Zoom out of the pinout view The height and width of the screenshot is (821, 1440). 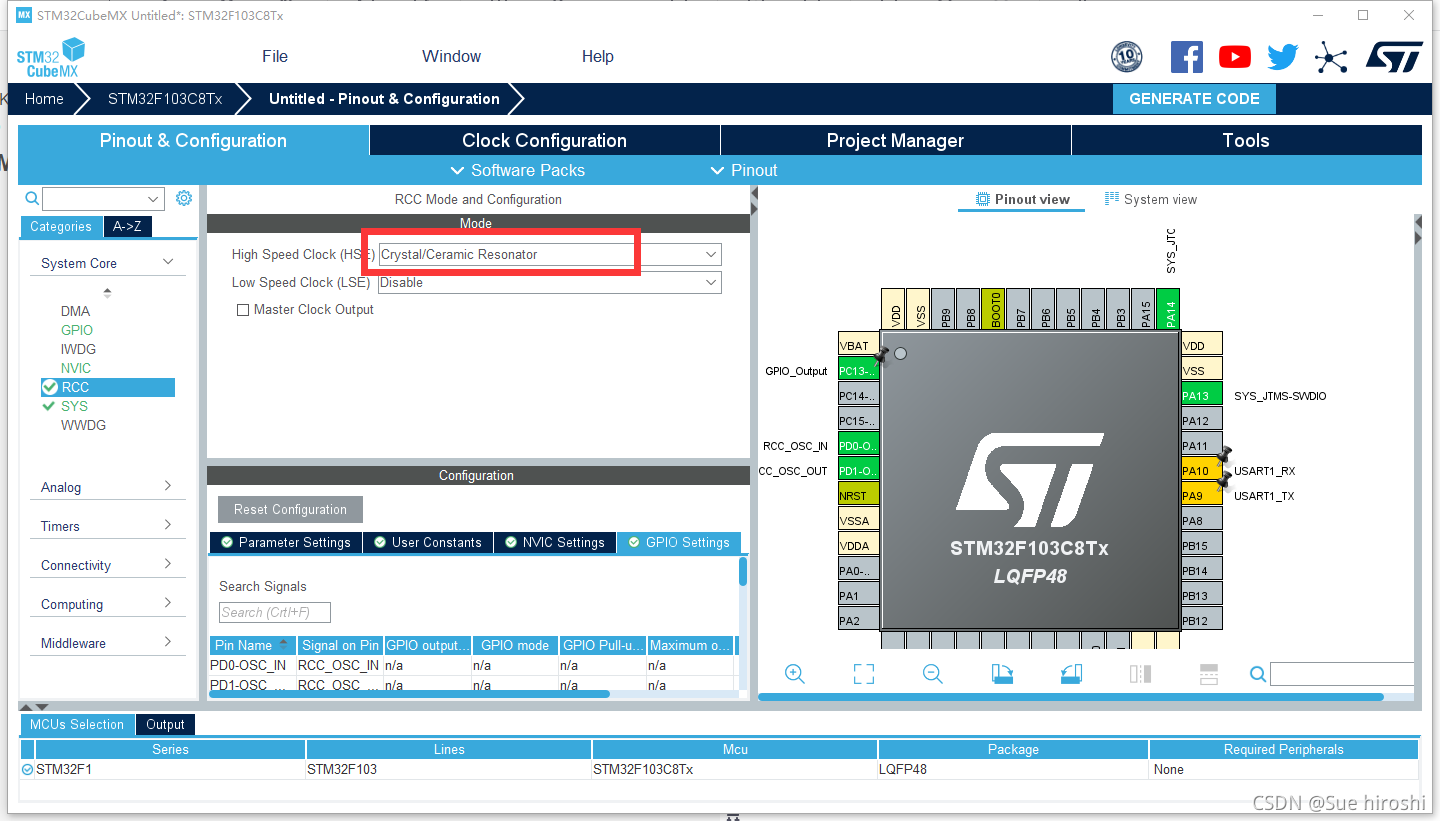tap(933, 674)
